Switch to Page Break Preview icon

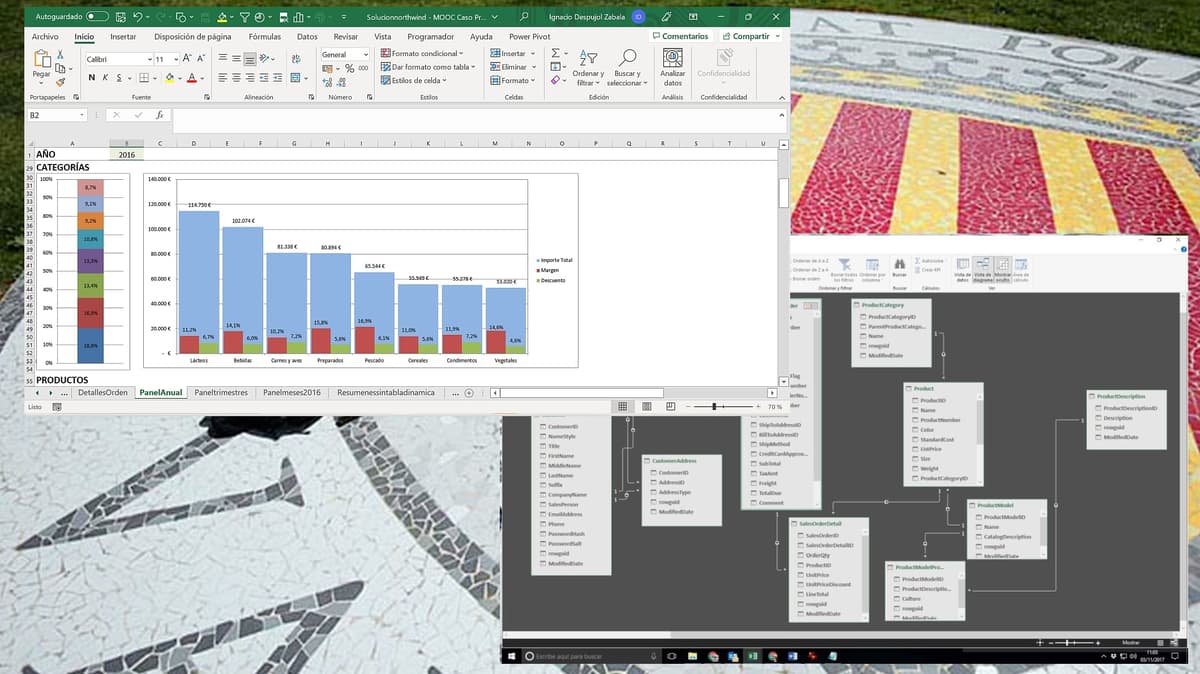click(x=671, y=407)
